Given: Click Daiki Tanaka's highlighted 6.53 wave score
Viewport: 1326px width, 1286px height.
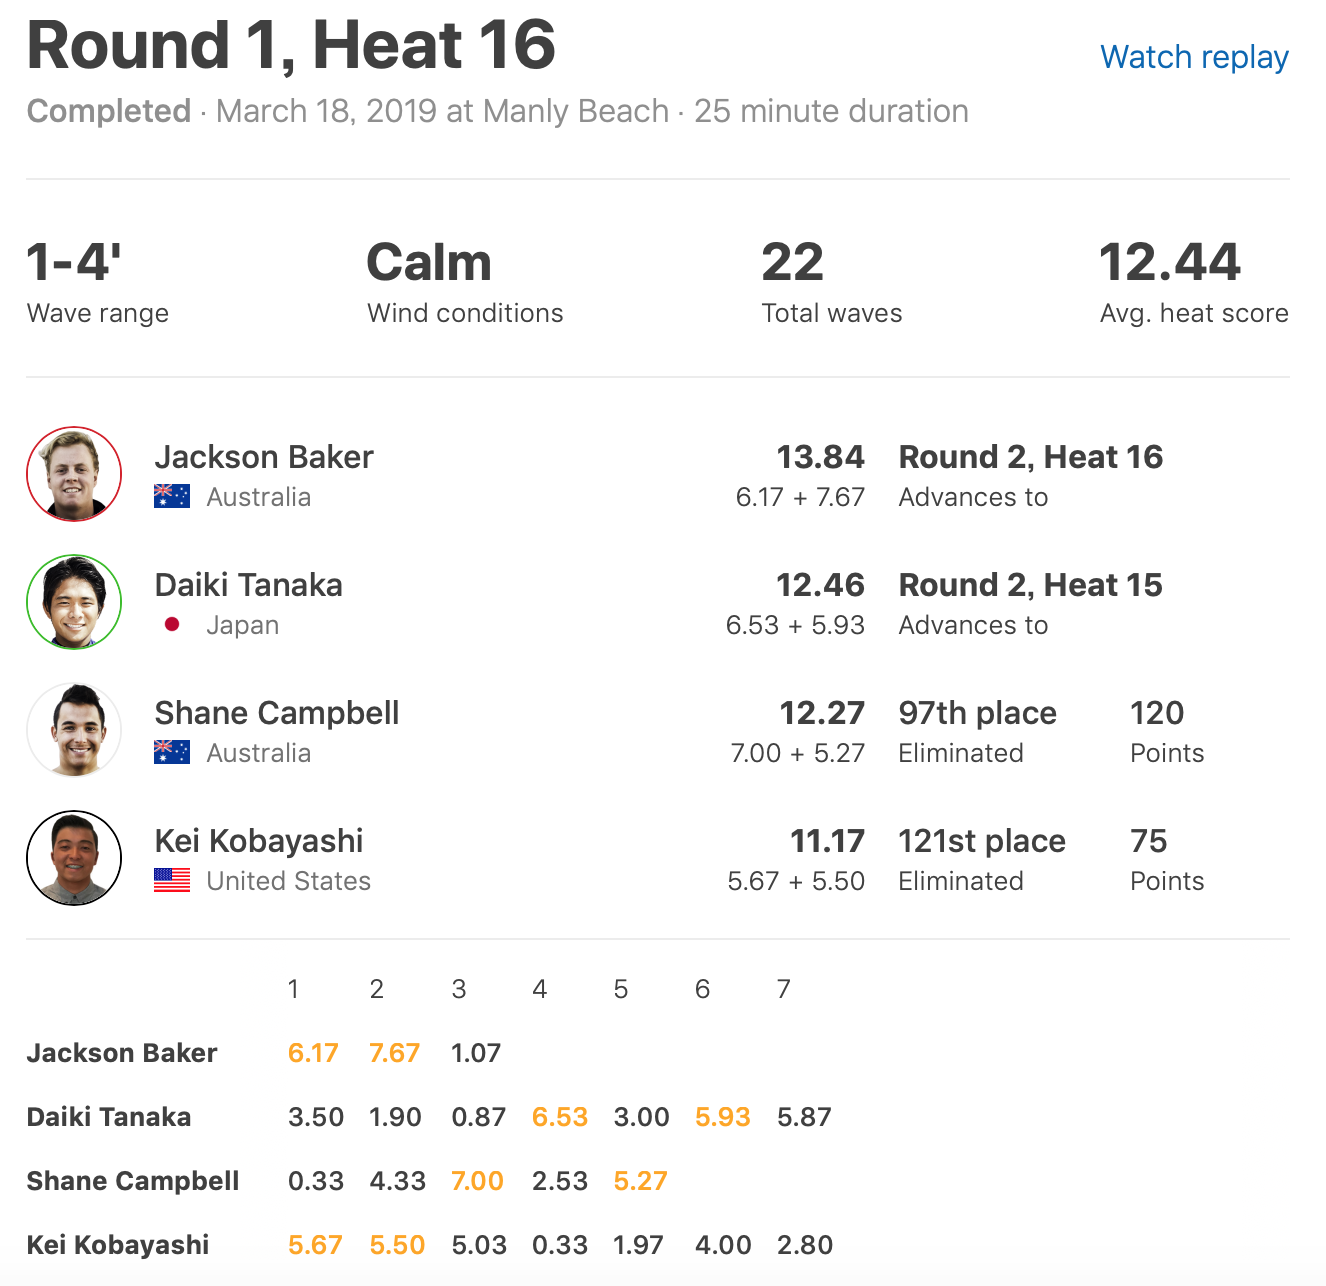Looking at the screenshot, I should (560, 1117).
